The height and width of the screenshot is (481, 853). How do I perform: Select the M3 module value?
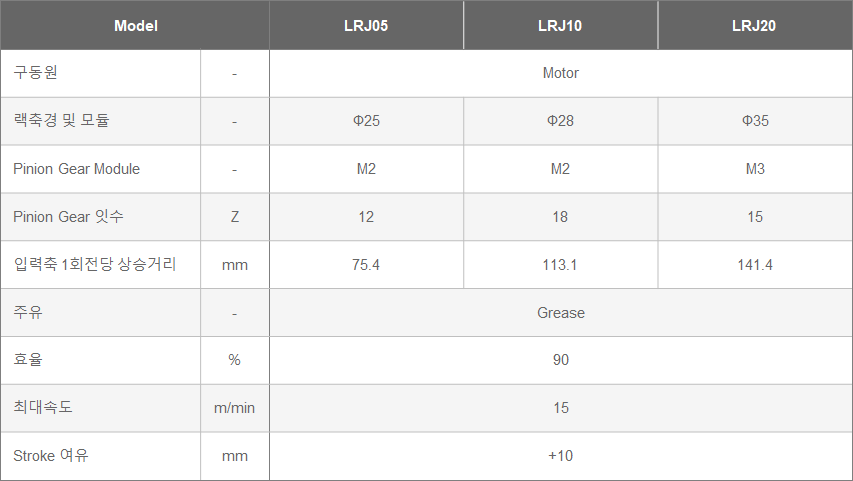pos(754,169)
